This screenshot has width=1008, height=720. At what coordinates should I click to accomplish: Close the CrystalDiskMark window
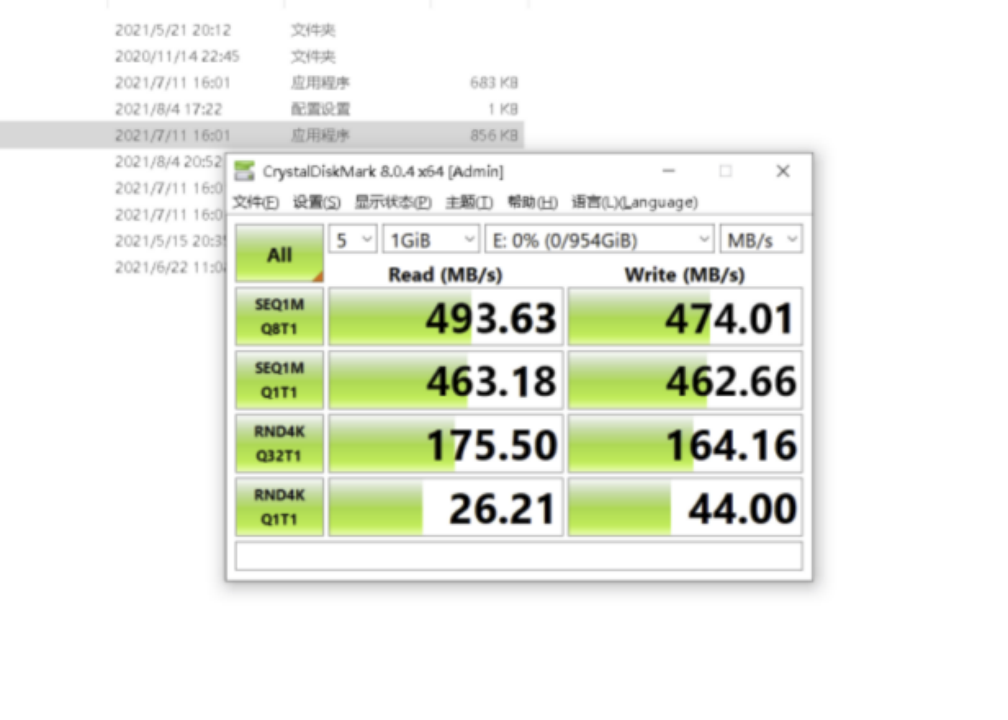point(782,171)
